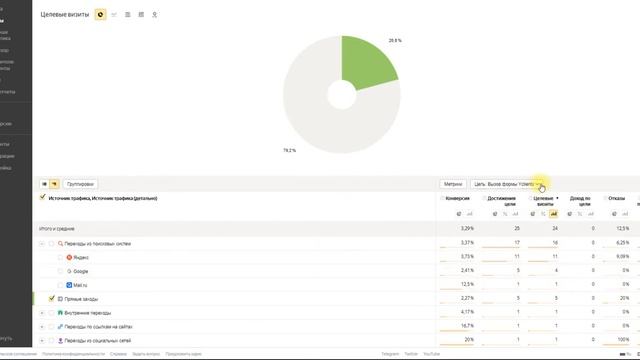The height and width of the screenshot is (360, 640).
Task: Click the Google row label
Action: (80, 271)
